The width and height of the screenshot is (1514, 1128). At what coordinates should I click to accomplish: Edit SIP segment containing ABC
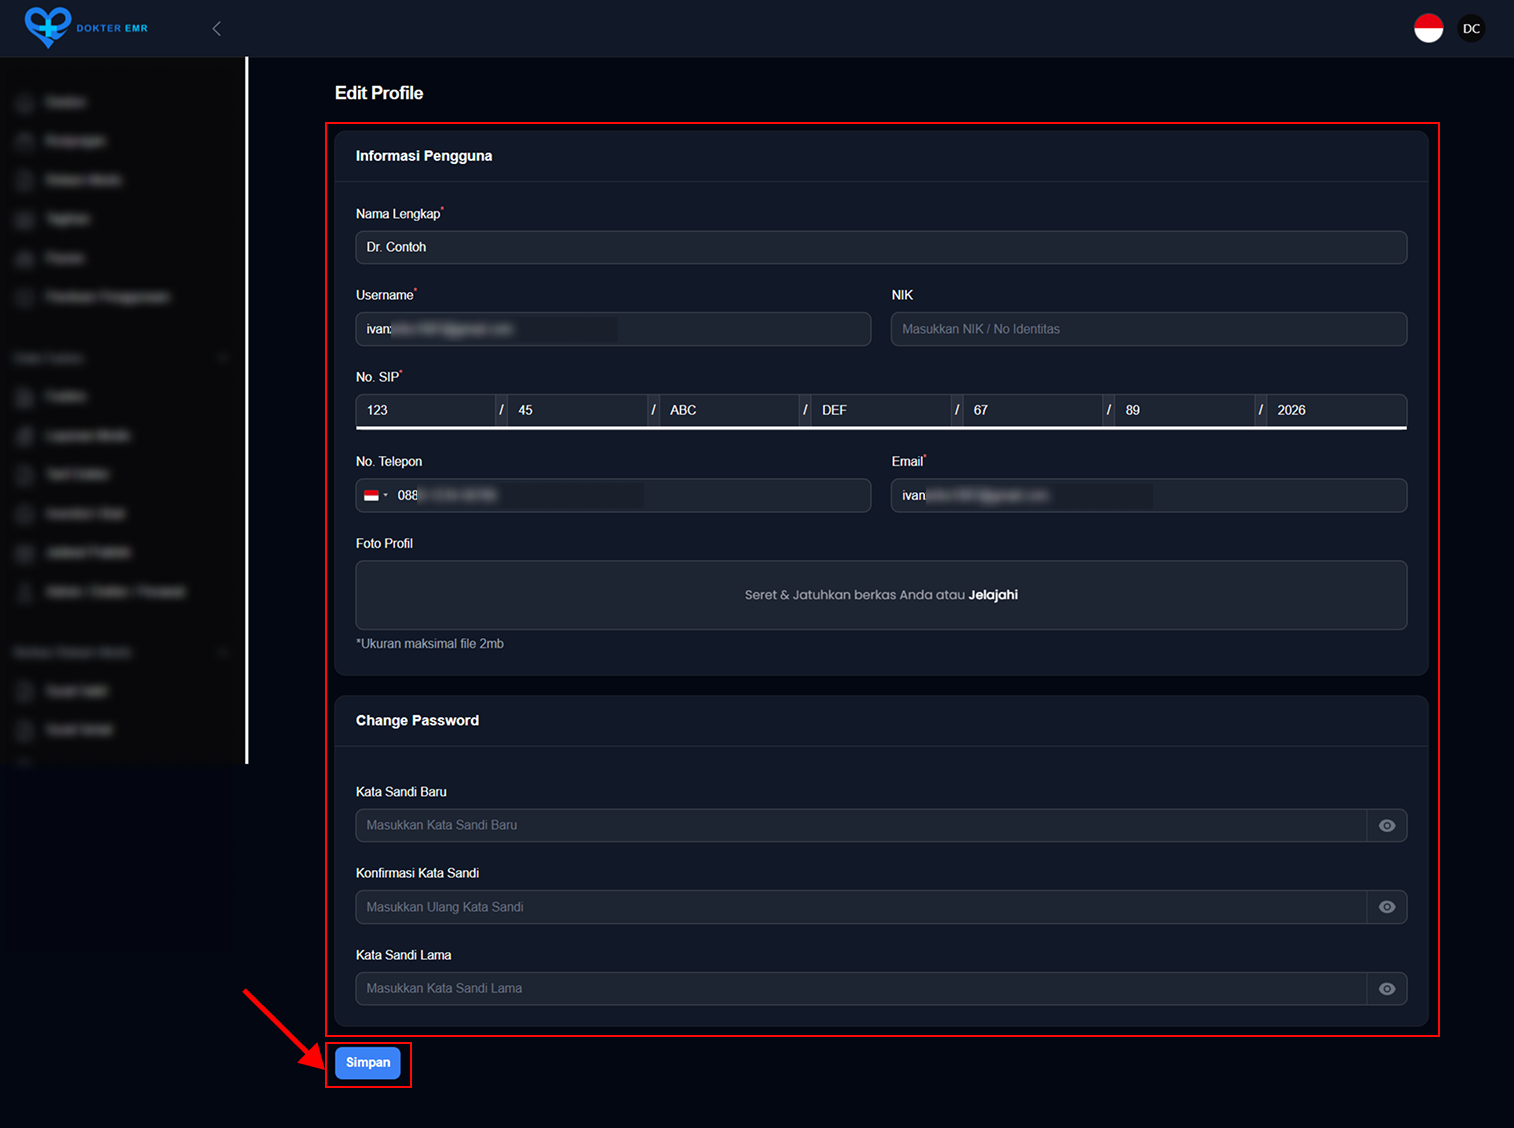(x=730, y=410)
